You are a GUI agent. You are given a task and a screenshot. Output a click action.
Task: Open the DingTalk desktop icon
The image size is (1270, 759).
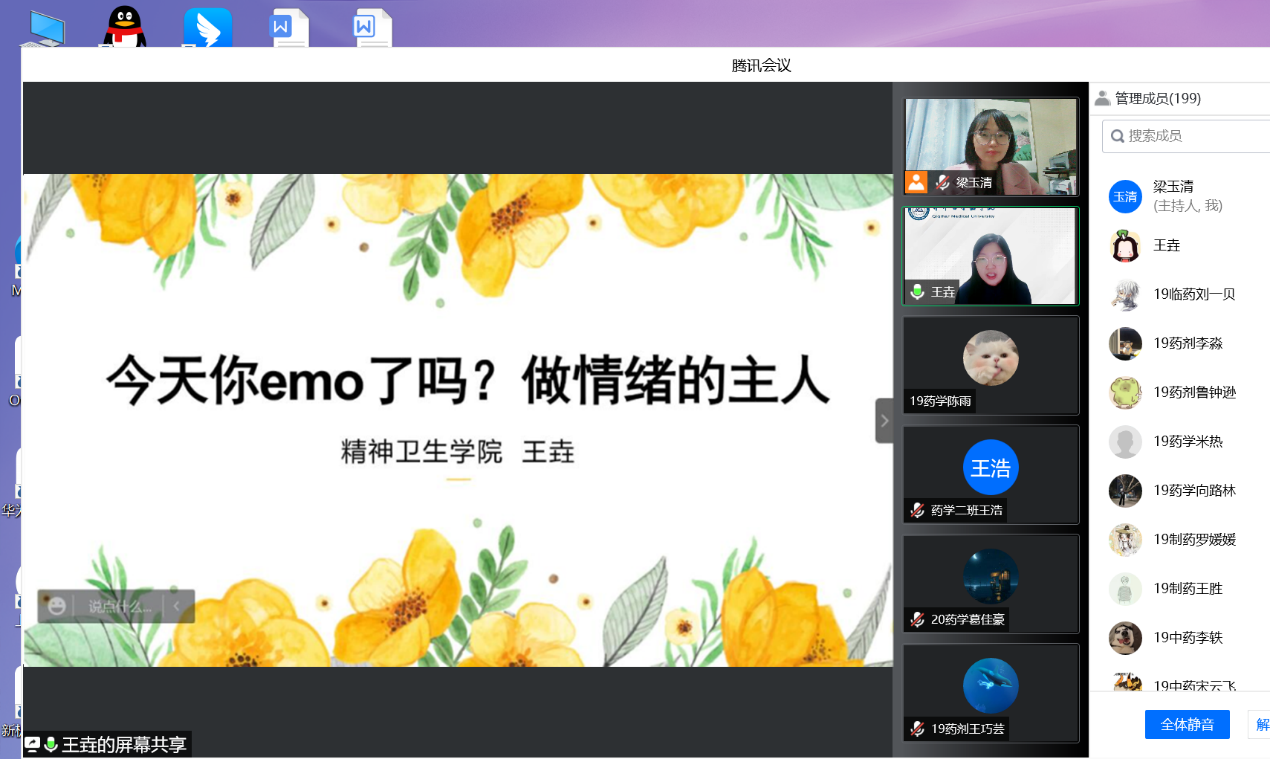tap(207, 28)
